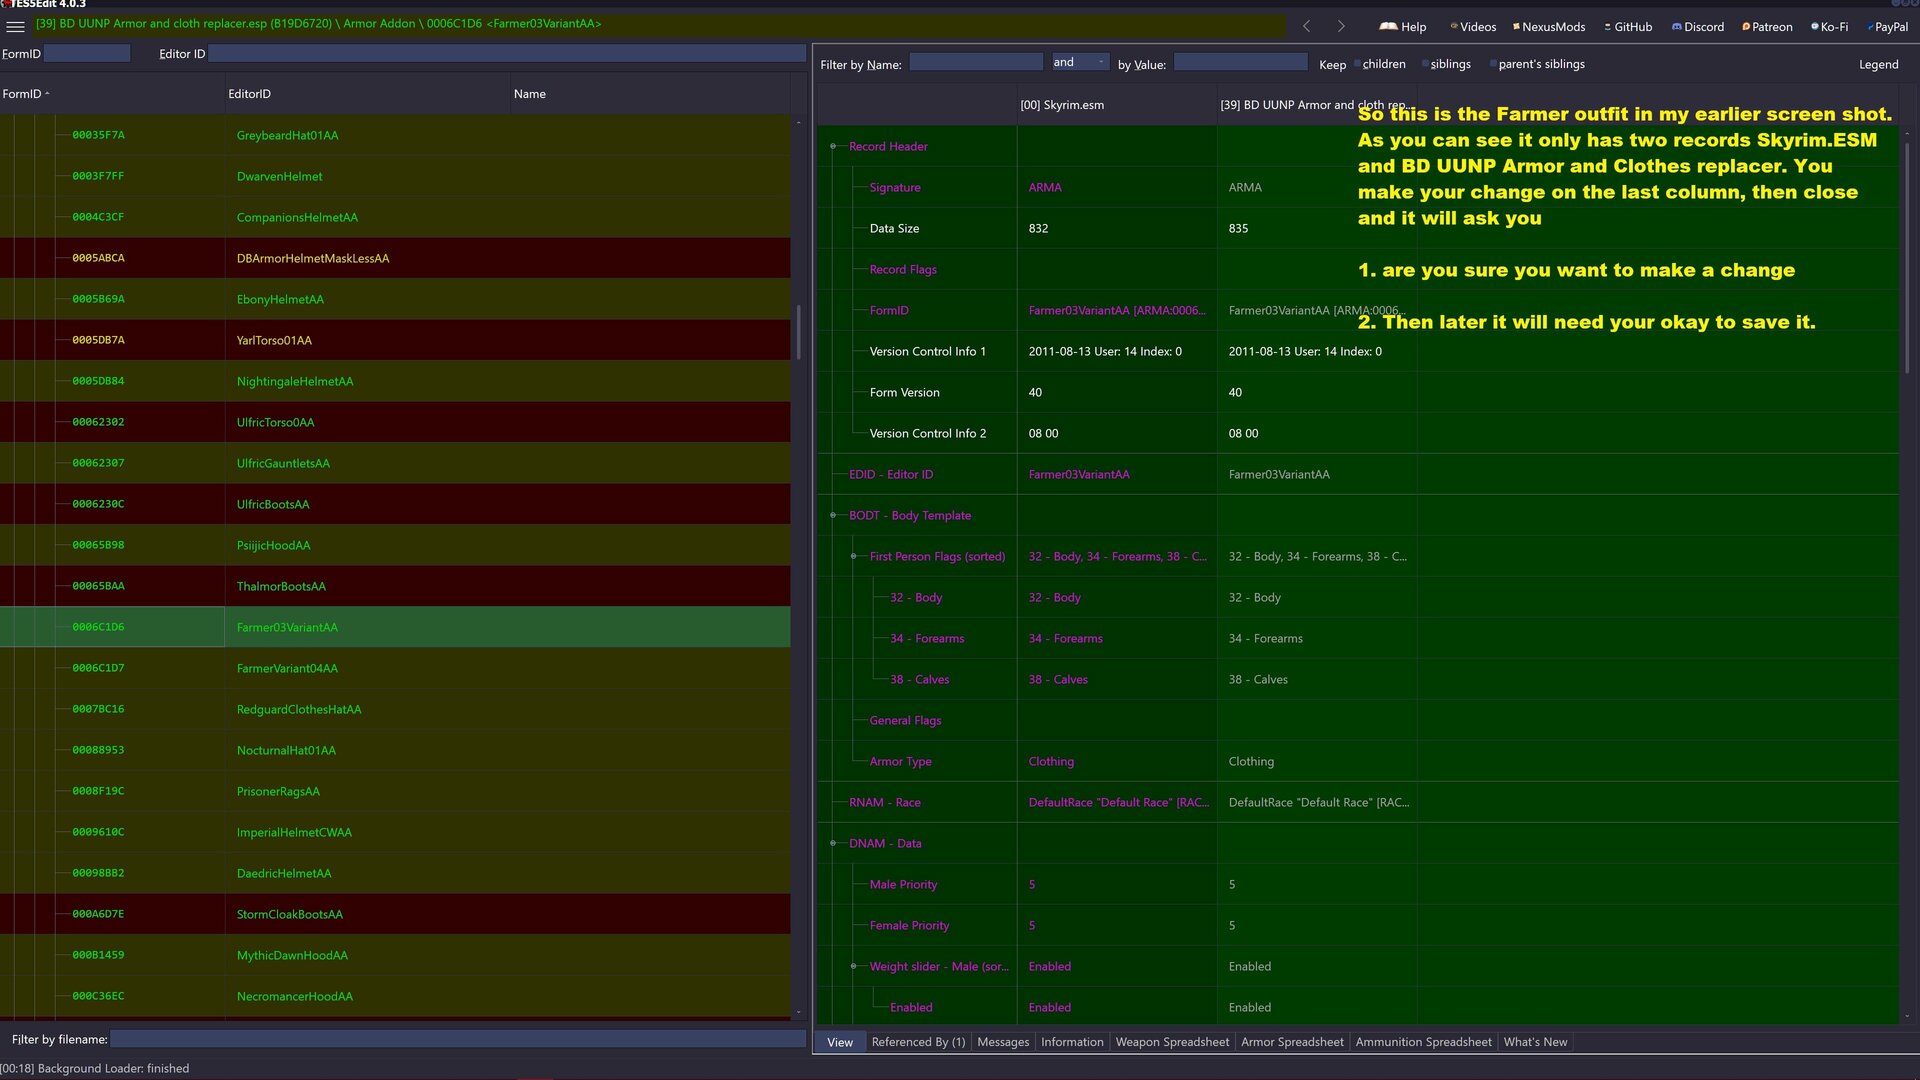Toggle the Keep children checkbox
The image size is (1920, 1080).
[x=1358, y=64]
